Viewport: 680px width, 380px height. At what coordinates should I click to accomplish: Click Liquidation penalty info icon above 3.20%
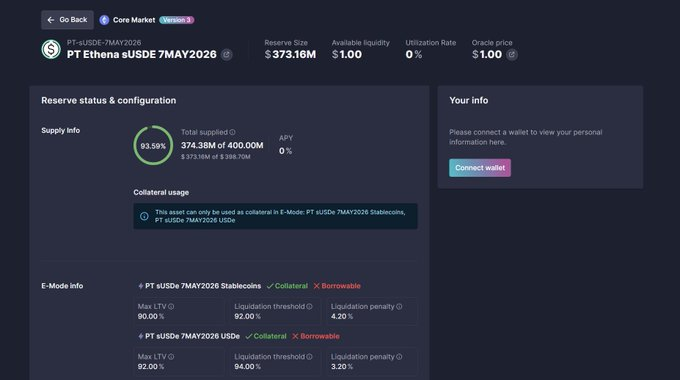click(x=399, y=357)
